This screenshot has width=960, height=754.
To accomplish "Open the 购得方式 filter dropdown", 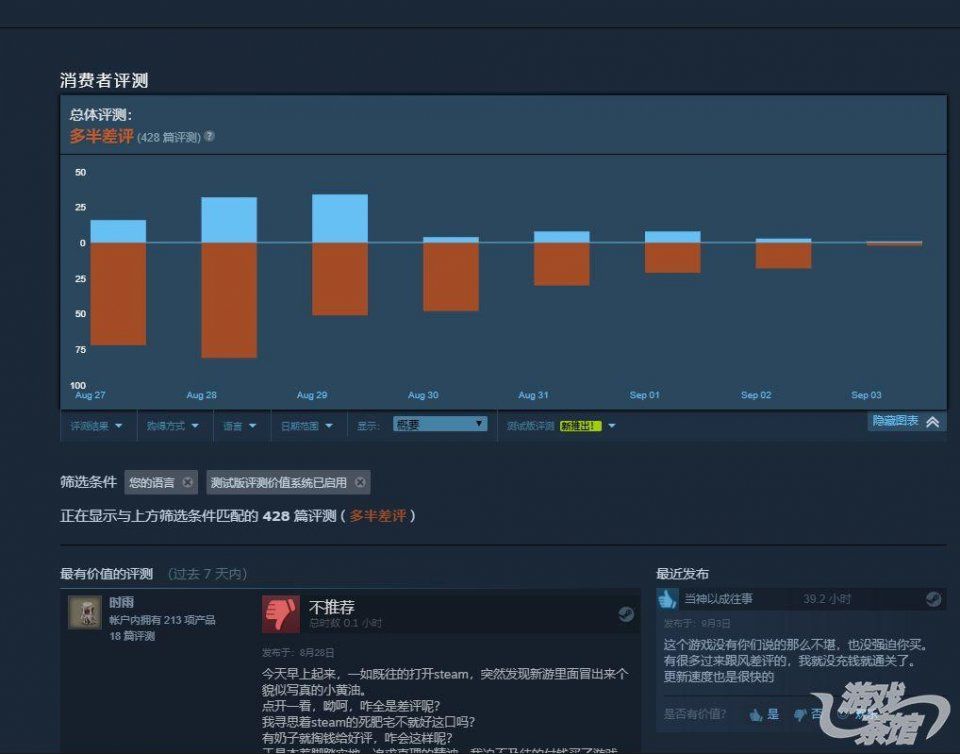I will [x=173, y=426].
